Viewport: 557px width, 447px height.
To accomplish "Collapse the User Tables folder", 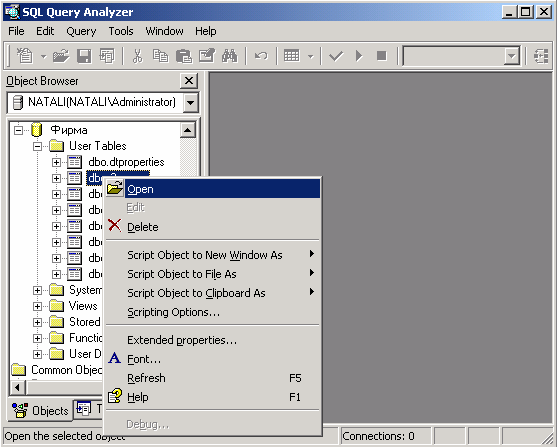I will (x=37, y=146).
